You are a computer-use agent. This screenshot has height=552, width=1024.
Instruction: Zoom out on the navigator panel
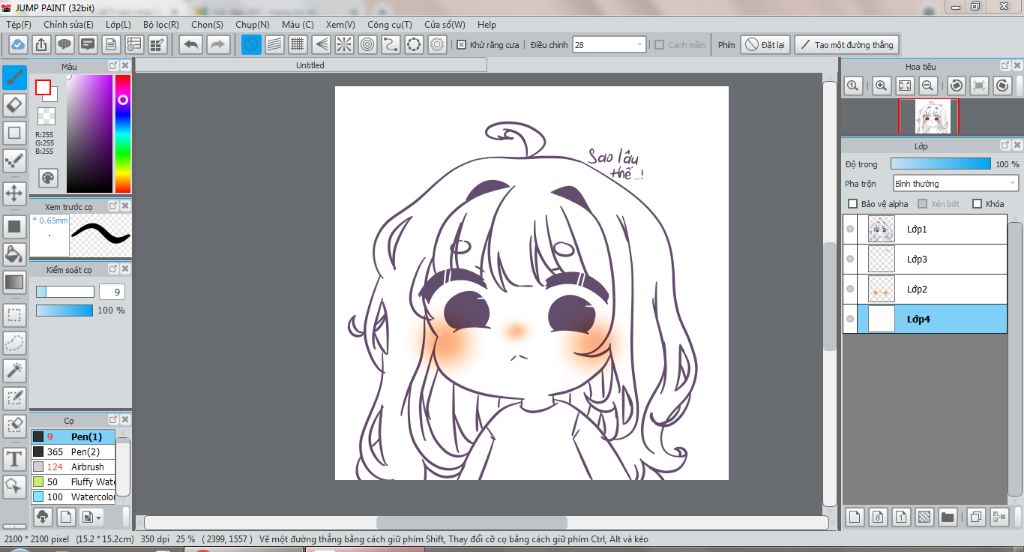[x=927, y=86]
